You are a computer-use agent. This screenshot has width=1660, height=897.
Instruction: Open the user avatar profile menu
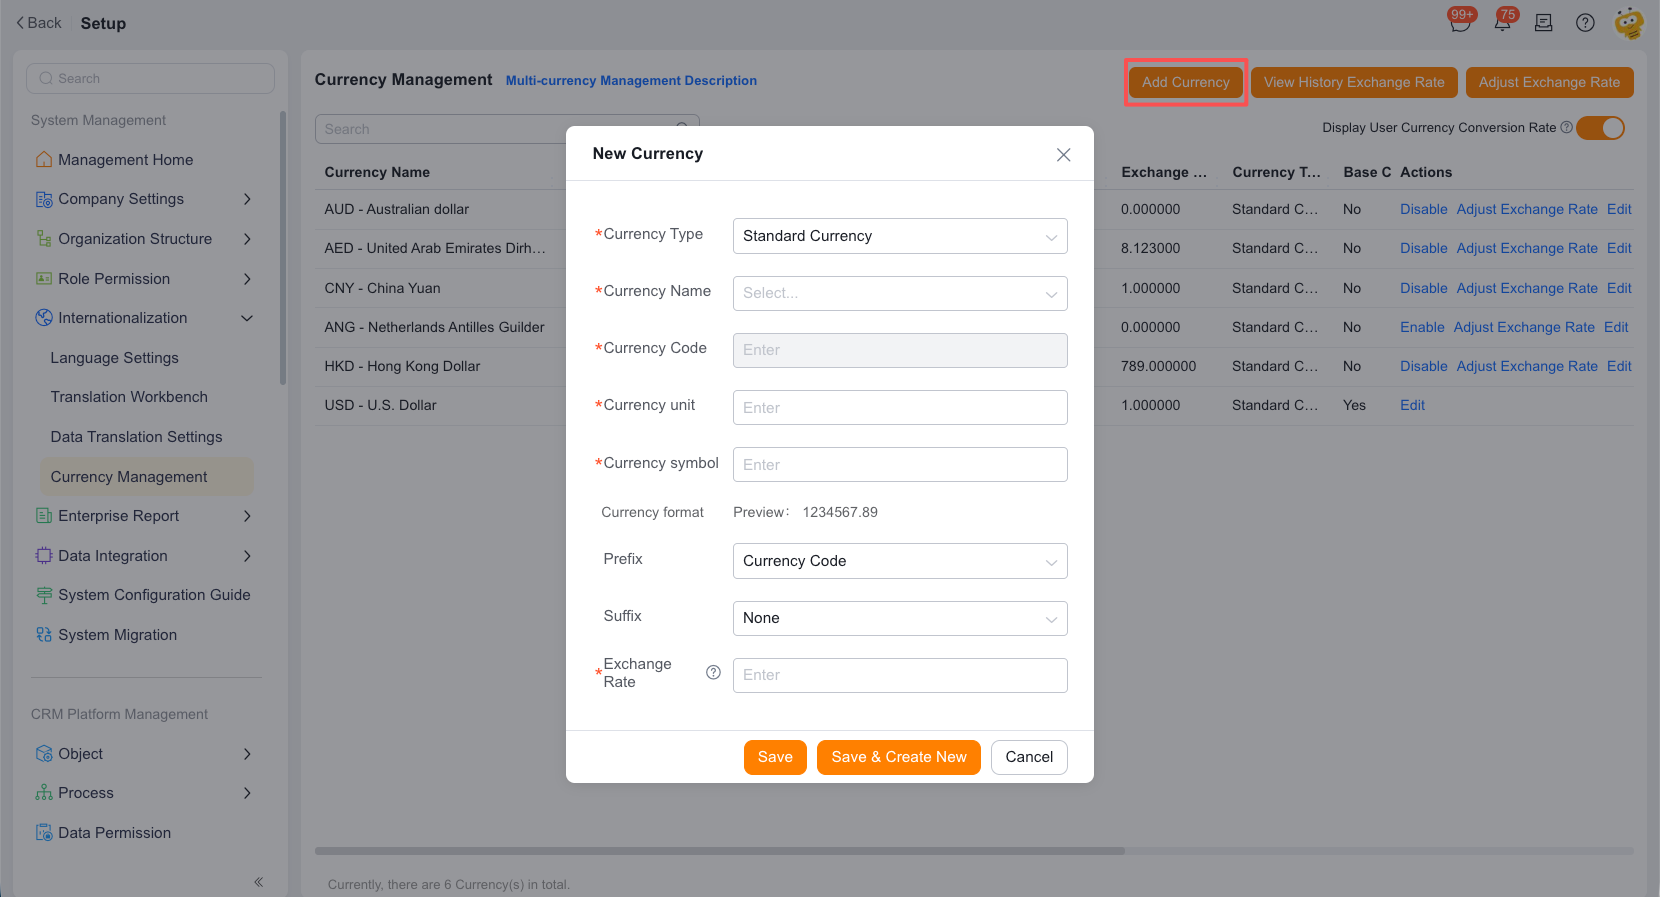1629,23
